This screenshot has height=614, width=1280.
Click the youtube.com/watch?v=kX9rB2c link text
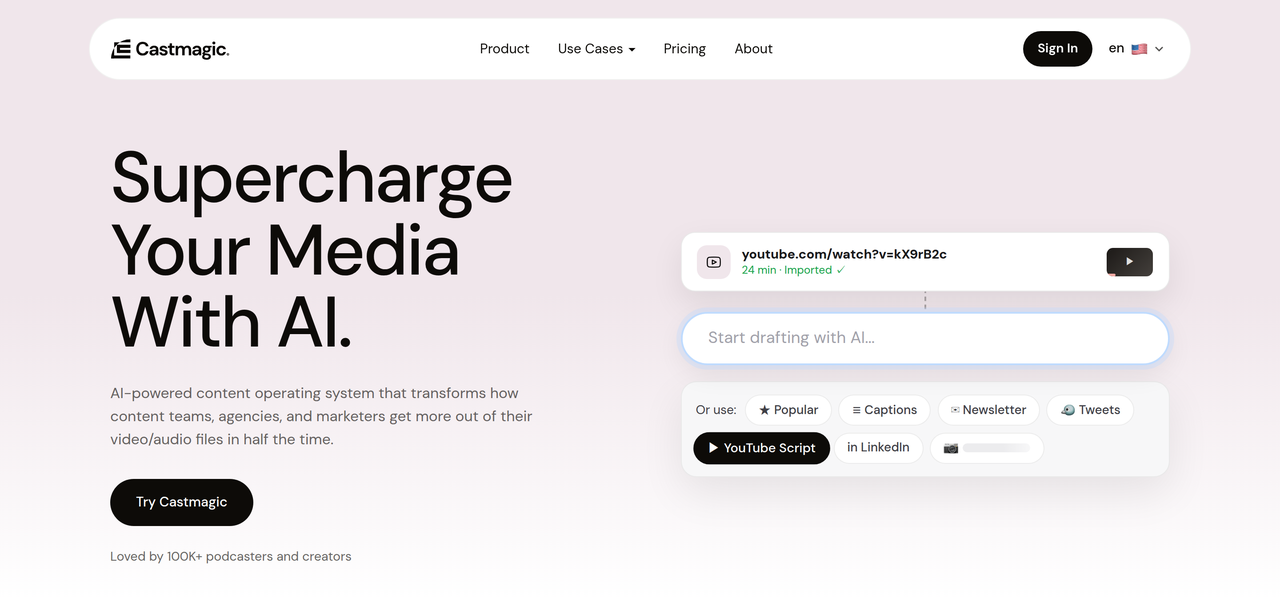pyautogui.click(x=844, y=254)
